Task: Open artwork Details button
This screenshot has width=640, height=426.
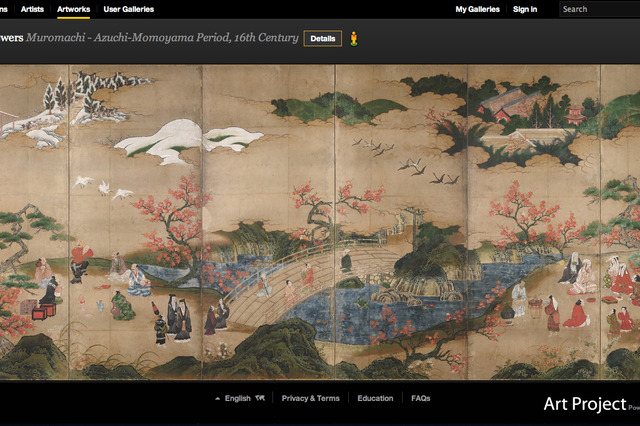Action: 322,39
